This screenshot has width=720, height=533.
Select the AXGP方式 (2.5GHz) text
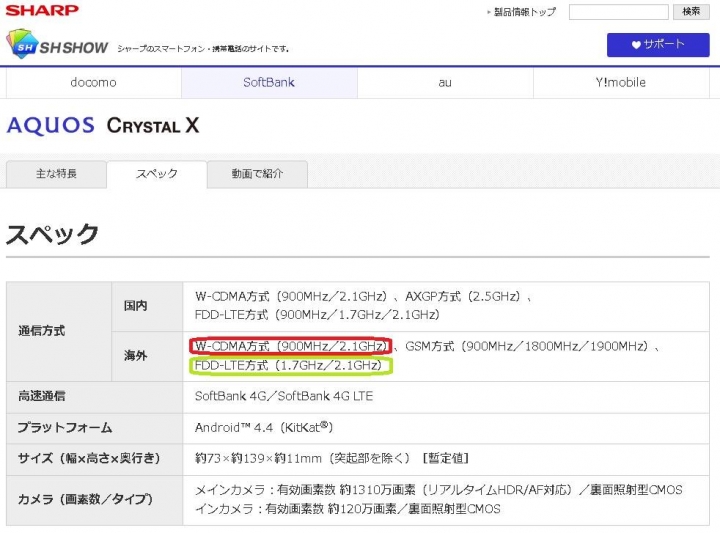coord(463,297)
